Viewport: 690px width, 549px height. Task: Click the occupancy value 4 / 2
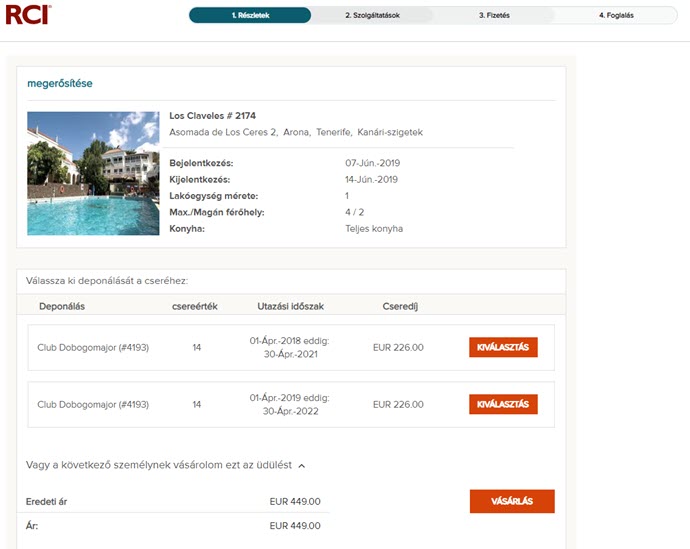[x=354, y=212]
